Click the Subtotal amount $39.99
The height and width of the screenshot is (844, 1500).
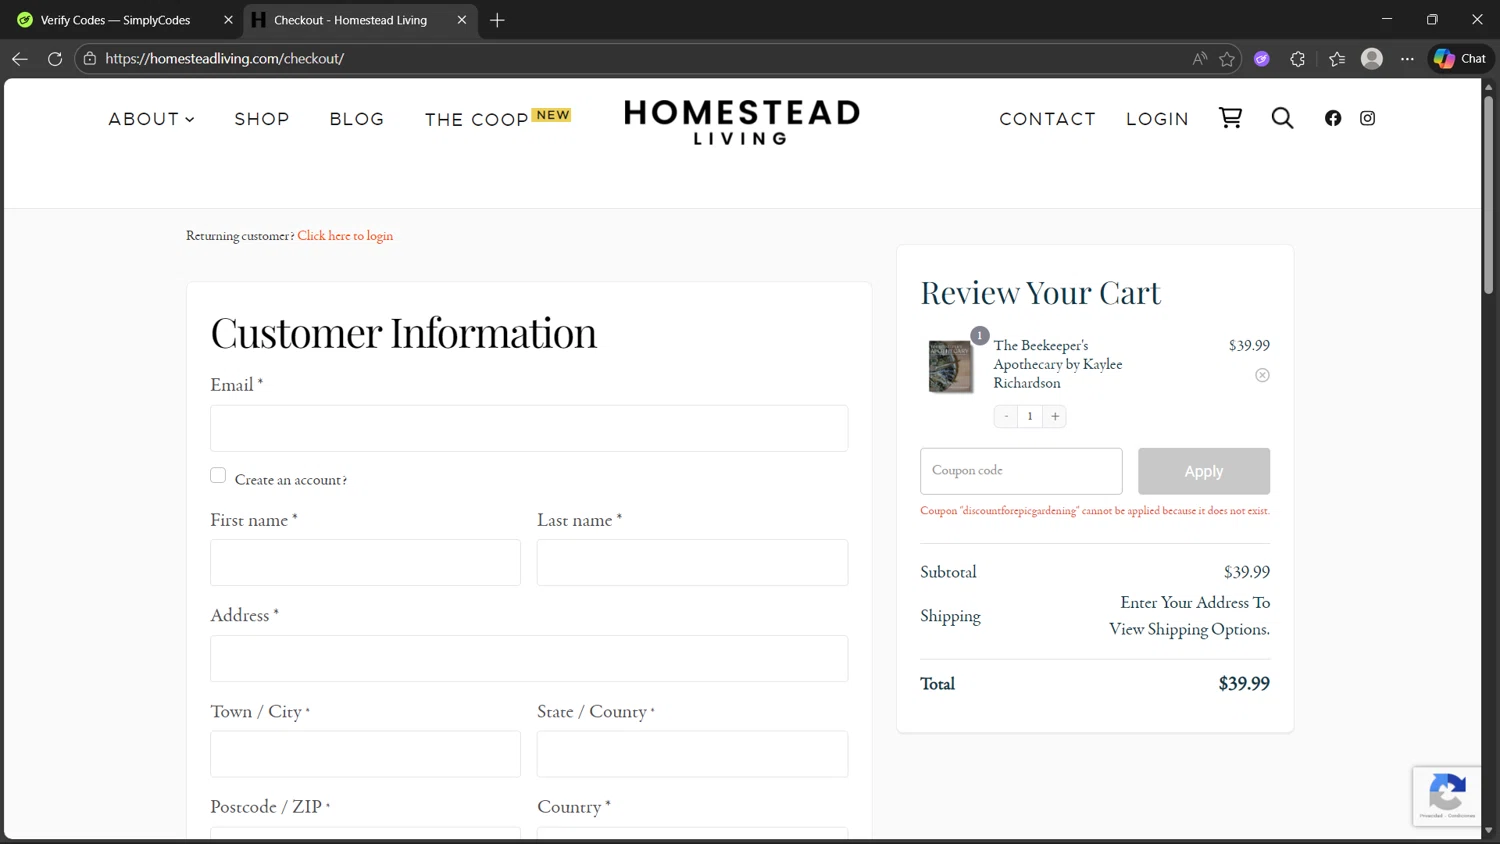coord(1246,572)
